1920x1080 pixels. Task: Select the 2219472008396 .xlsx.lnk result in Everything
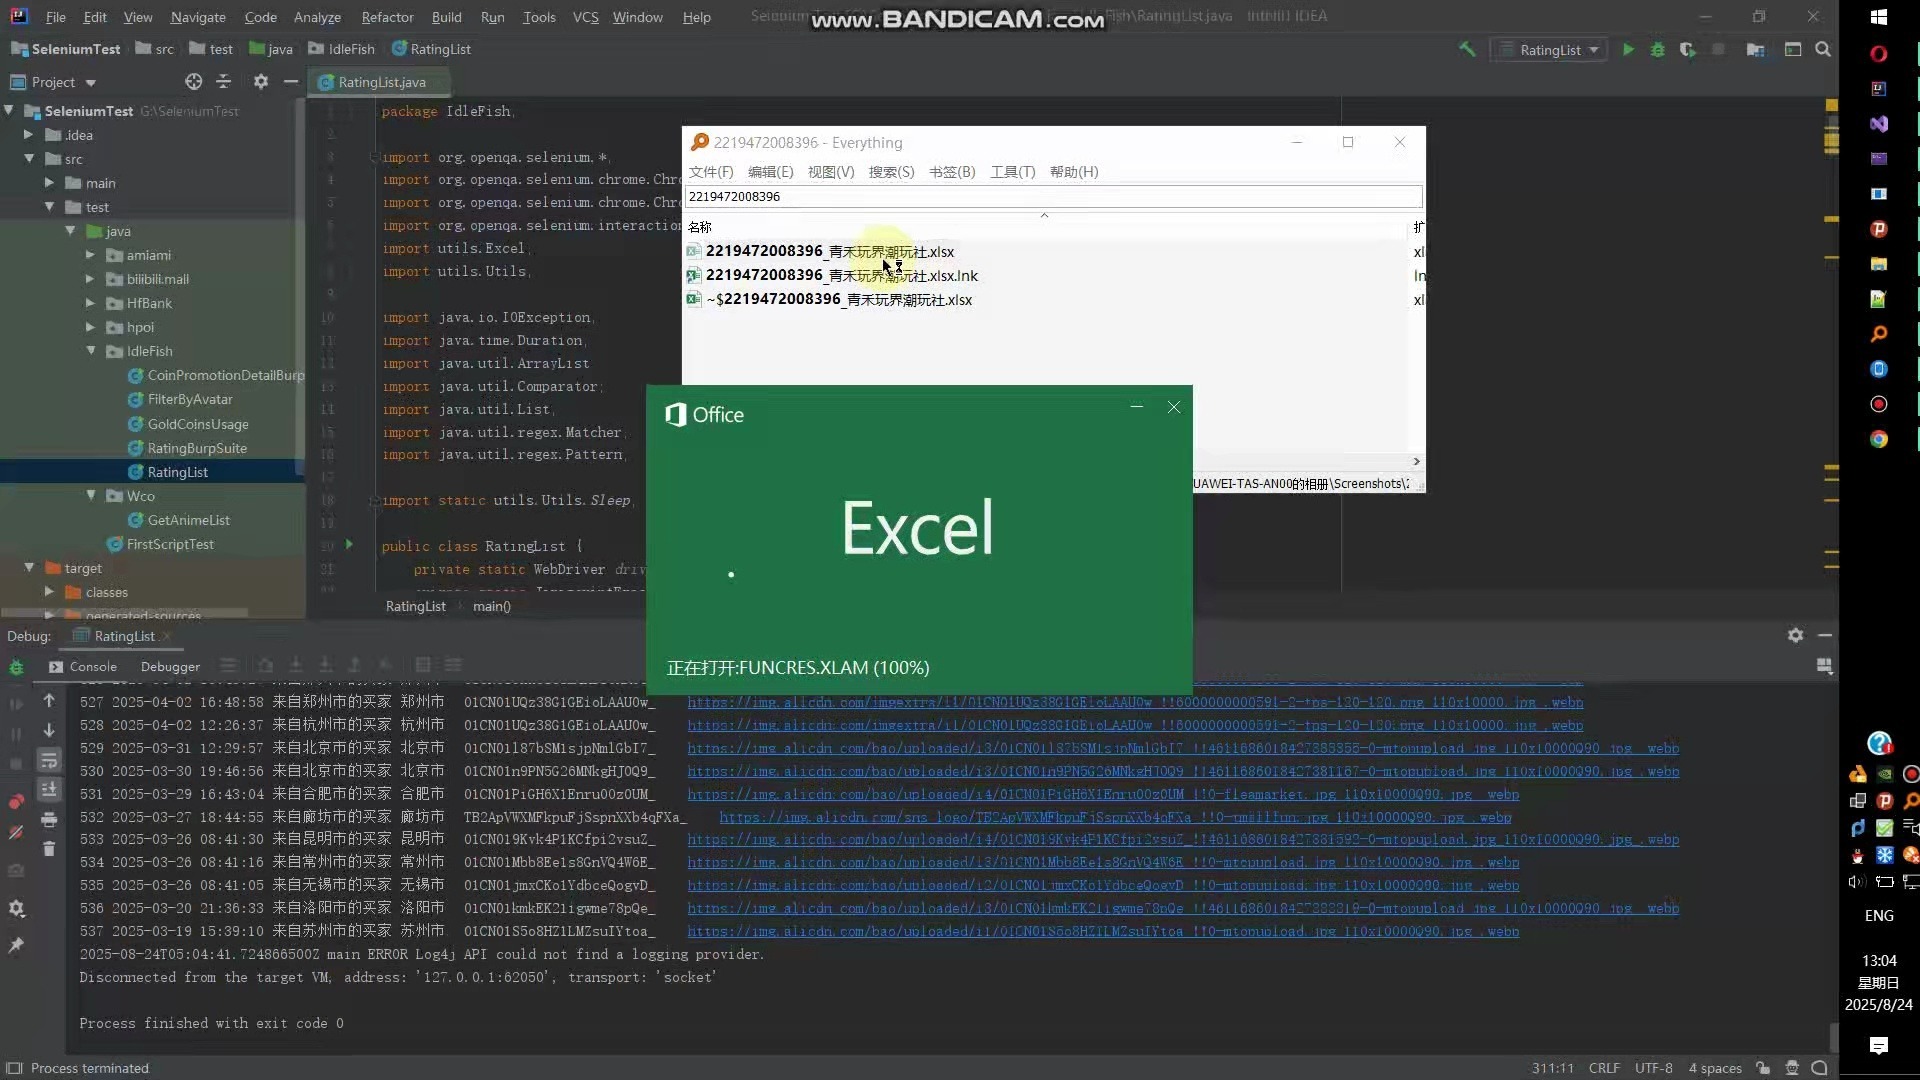(x=841, y=275)
